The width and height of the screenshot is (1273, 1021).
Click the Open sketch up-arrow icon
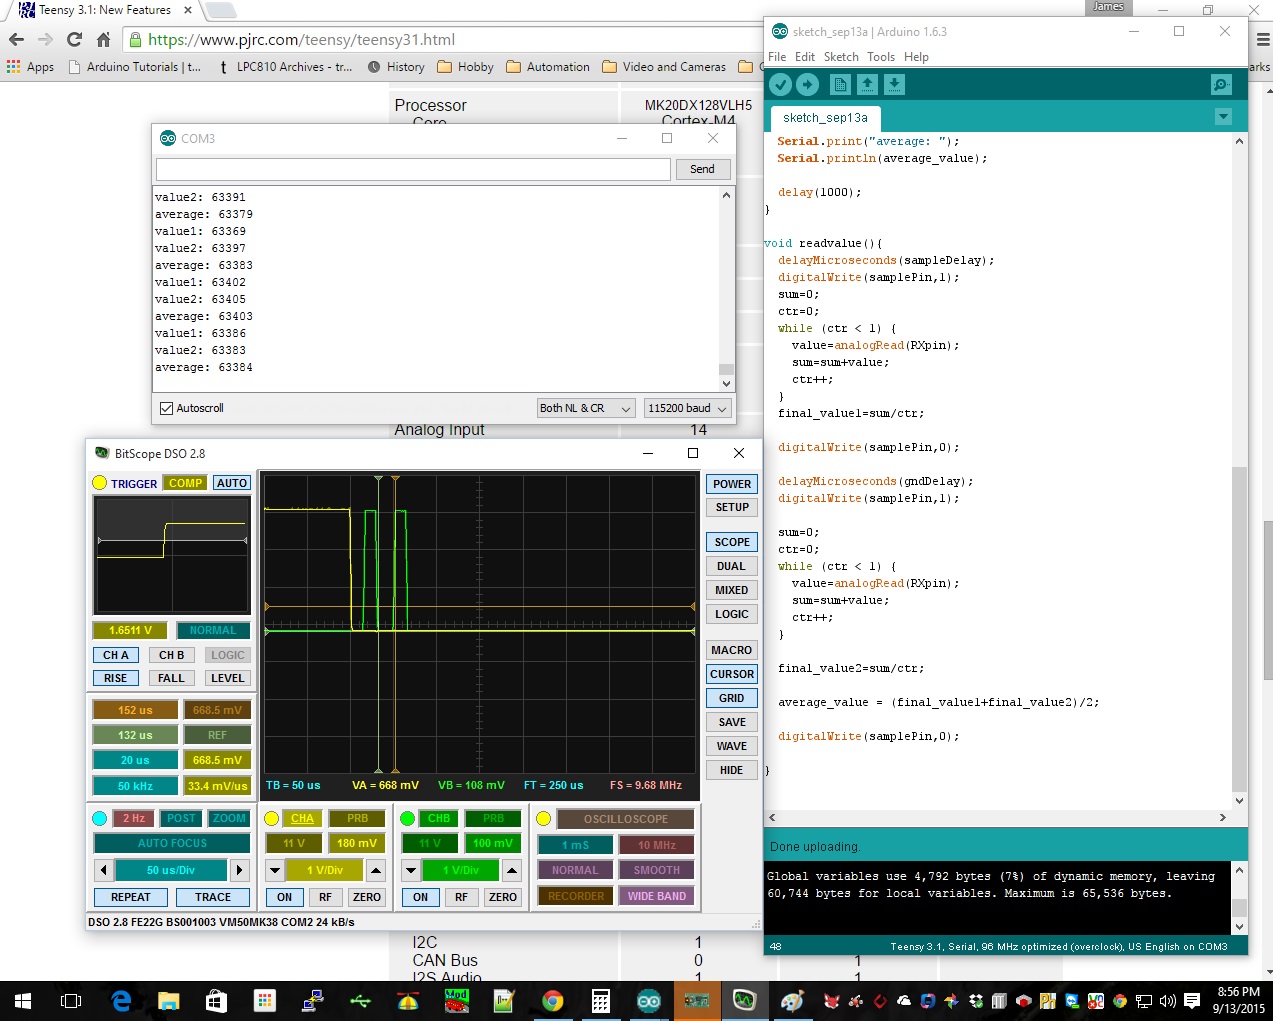pos(867,85)
